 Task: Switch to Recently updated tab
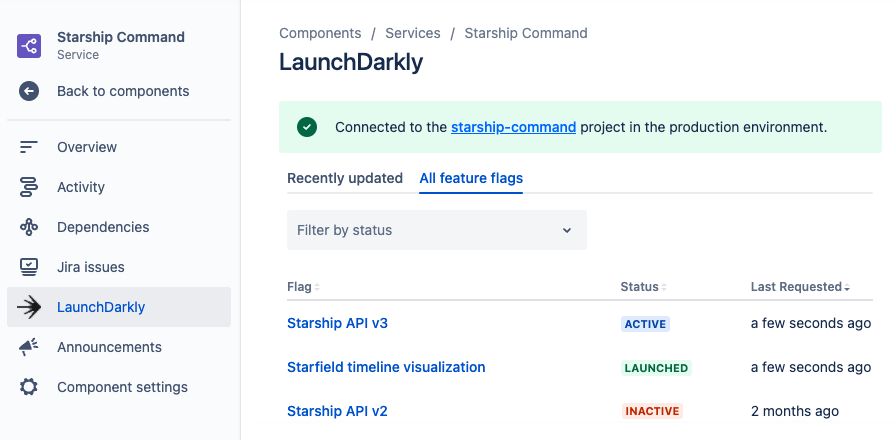(x=345, y=178)
